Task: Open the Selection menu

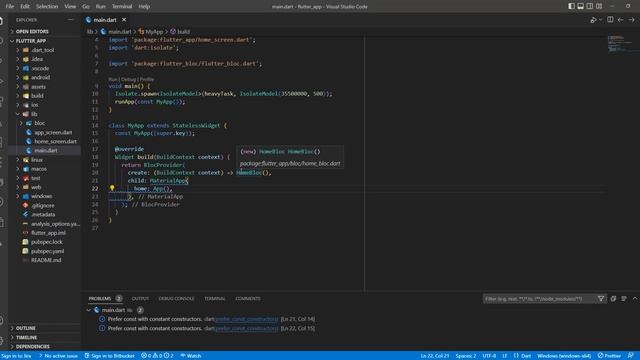Action: click(47, 6)
